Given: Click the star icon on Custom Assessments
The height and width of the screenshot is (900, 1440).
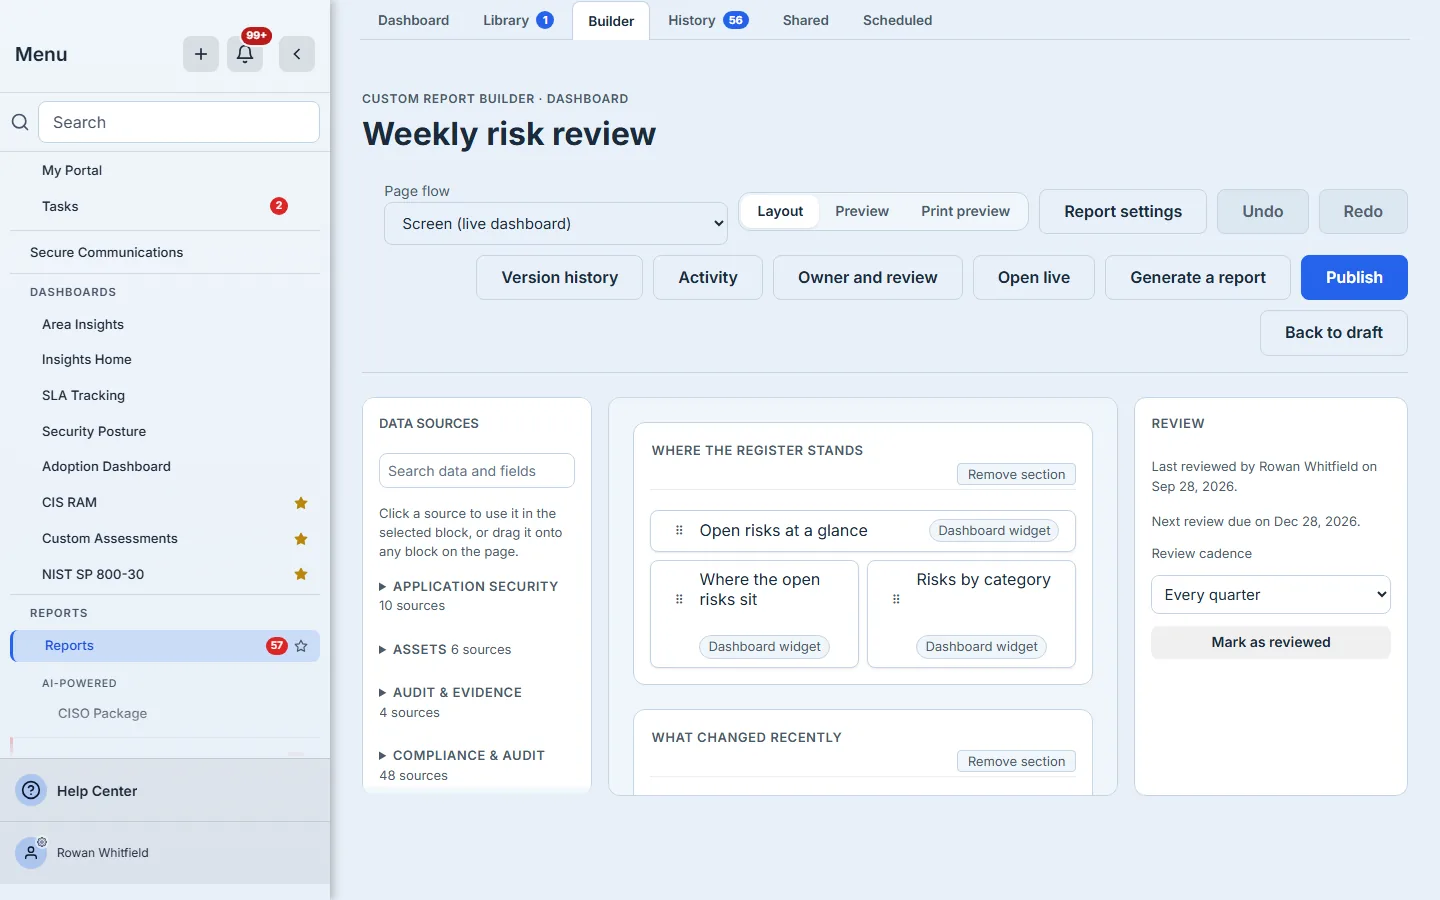Looking at the screenshot, I should (301, 539).
